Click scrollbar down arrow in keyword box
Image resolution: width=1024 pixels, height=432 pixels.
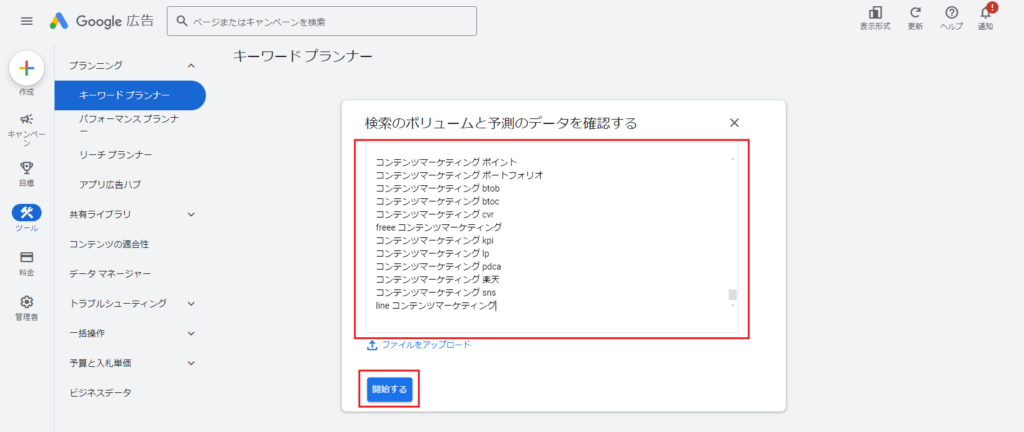click(x=732, y=305)
